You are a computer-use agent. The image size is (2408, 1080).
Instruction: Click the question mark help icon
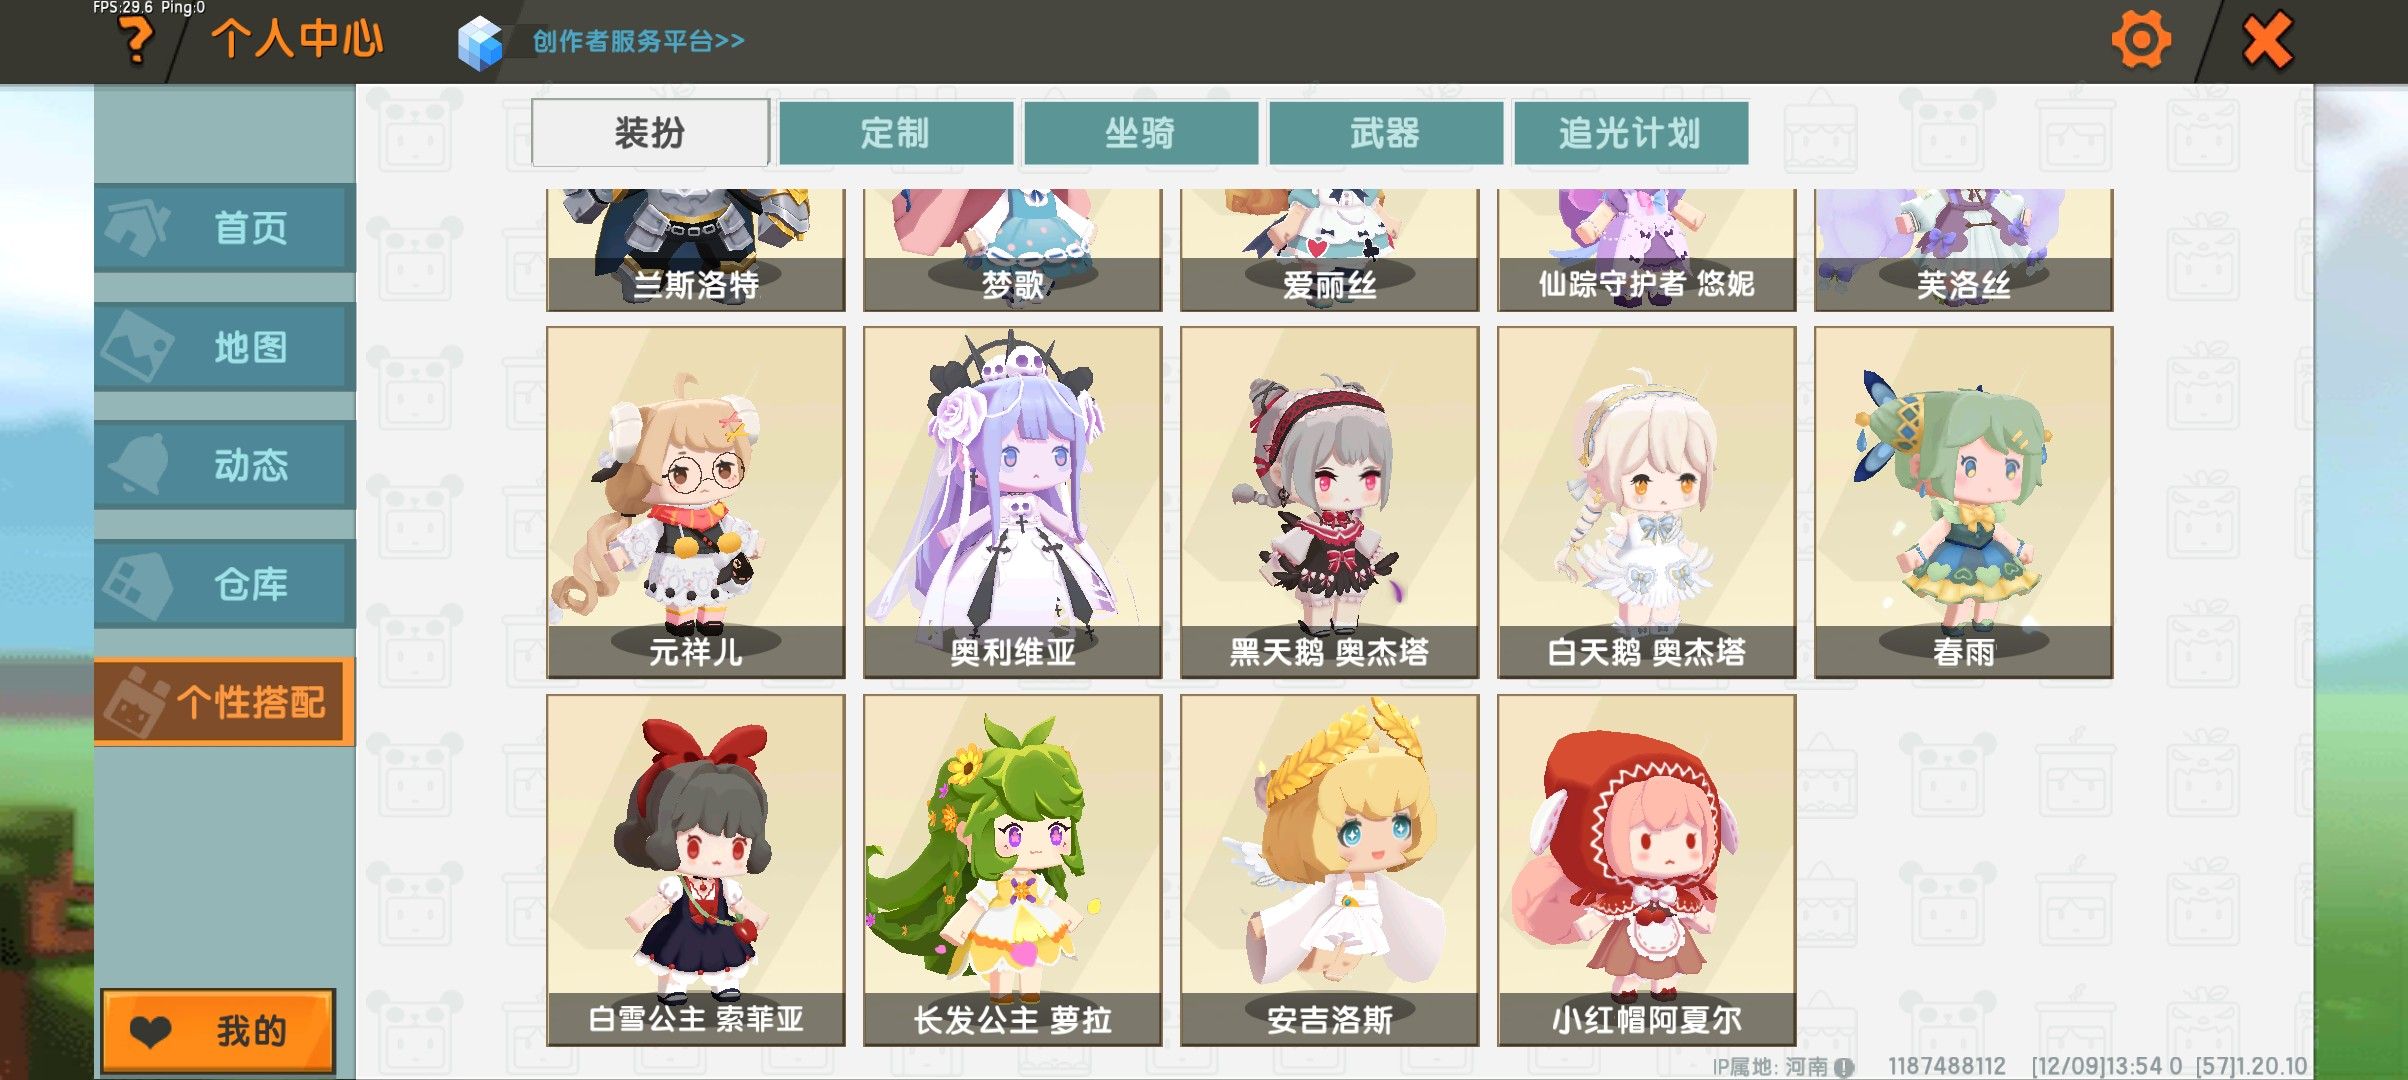pyautogui.click(x=135, y=41)
